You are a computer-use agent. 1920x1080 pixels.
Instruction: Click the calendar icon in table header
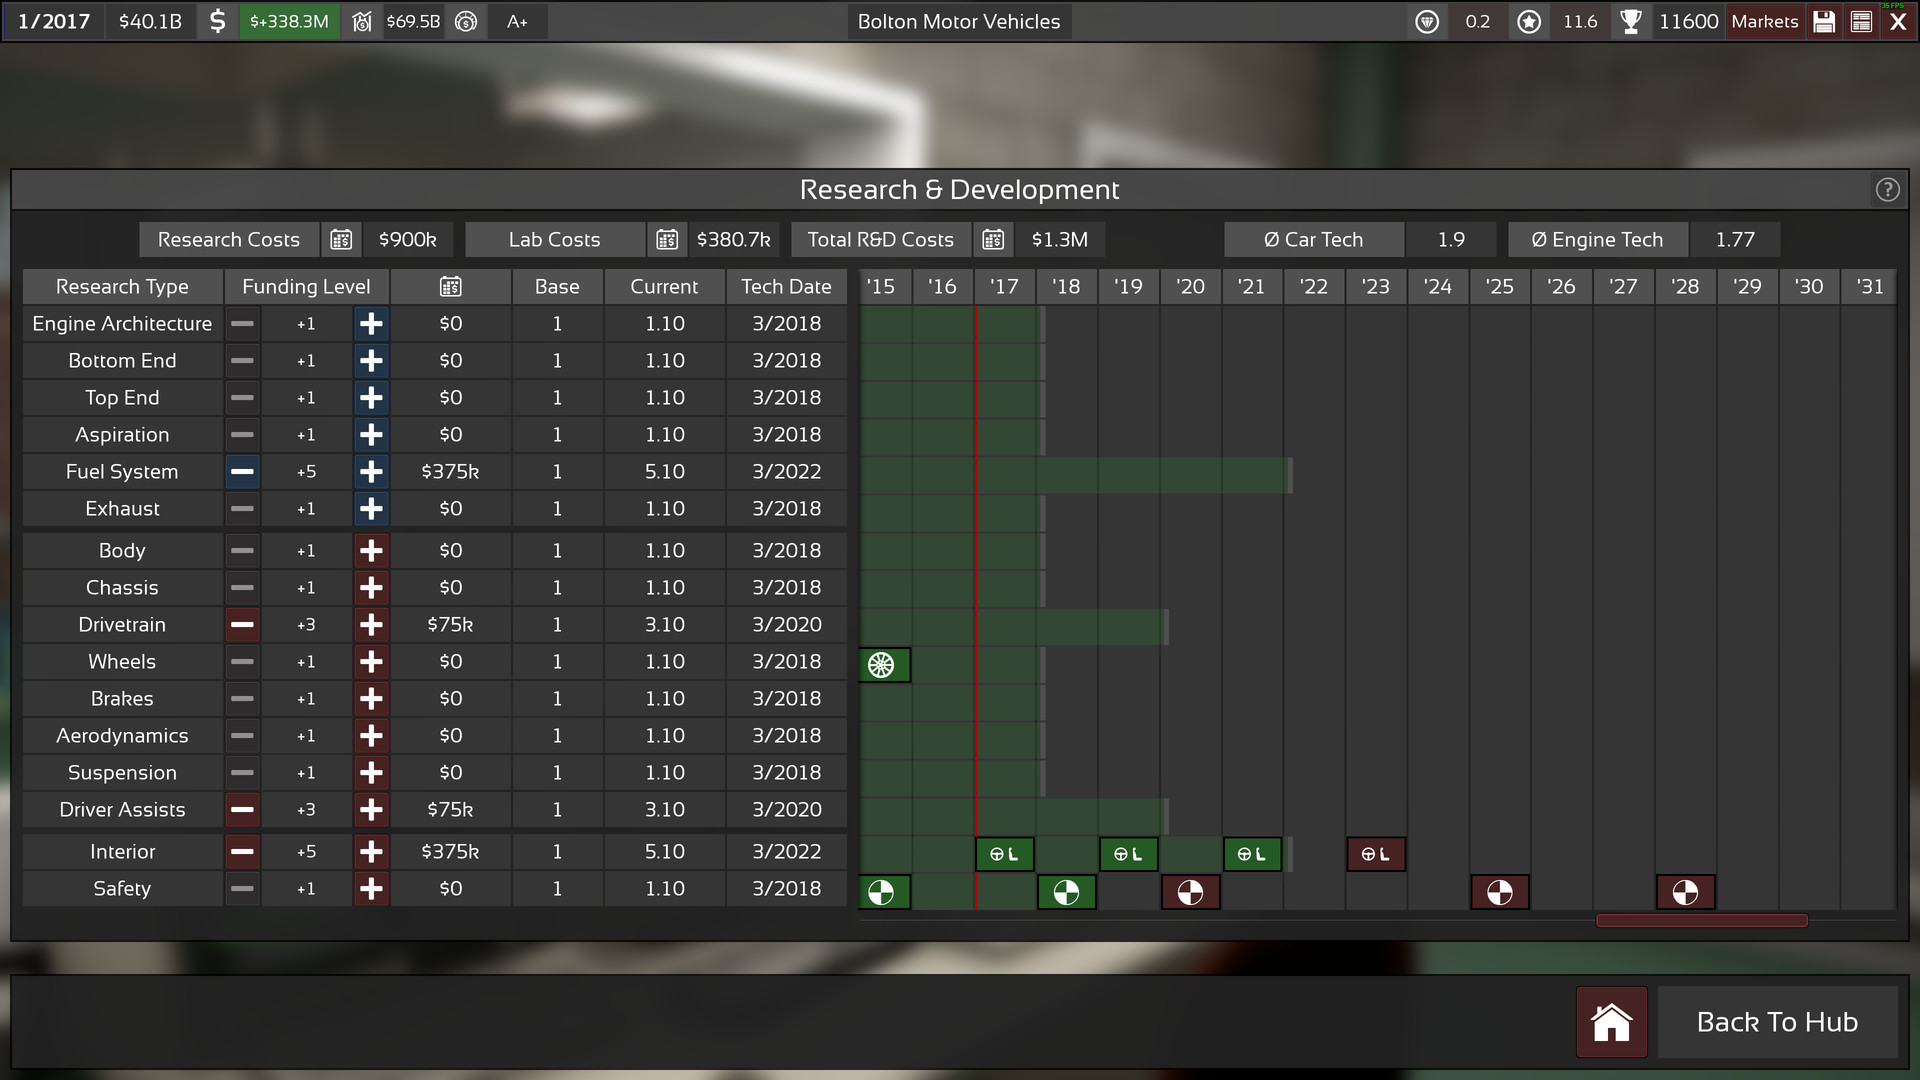coord(451,287)
